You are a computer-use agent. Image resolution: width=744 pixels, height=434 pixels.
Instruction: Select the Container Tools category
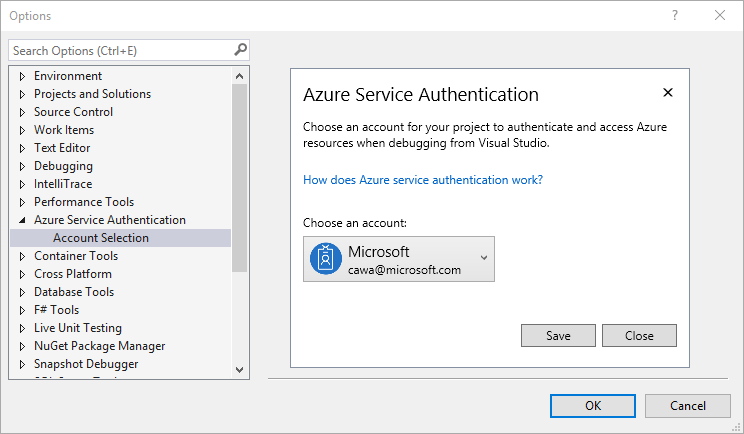coord(76,256)
